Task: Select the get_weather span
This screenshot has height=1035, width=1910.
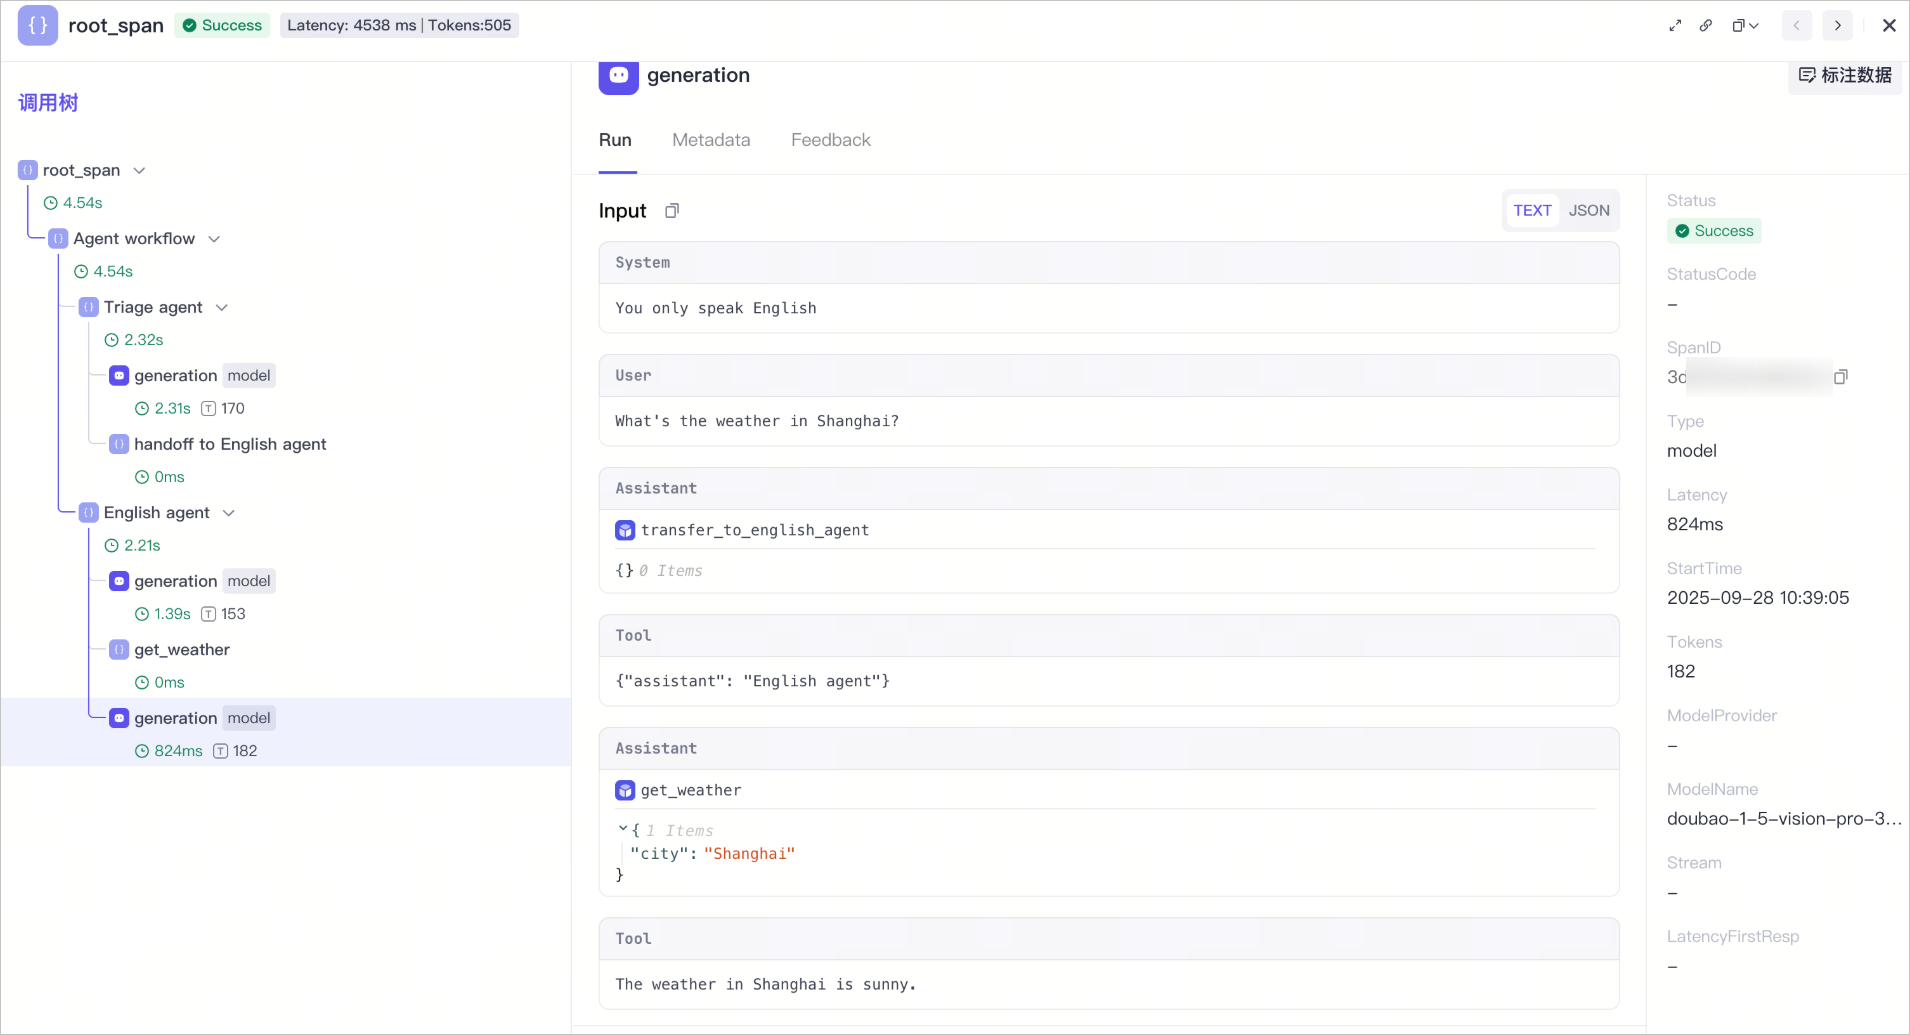Action: 182,650
